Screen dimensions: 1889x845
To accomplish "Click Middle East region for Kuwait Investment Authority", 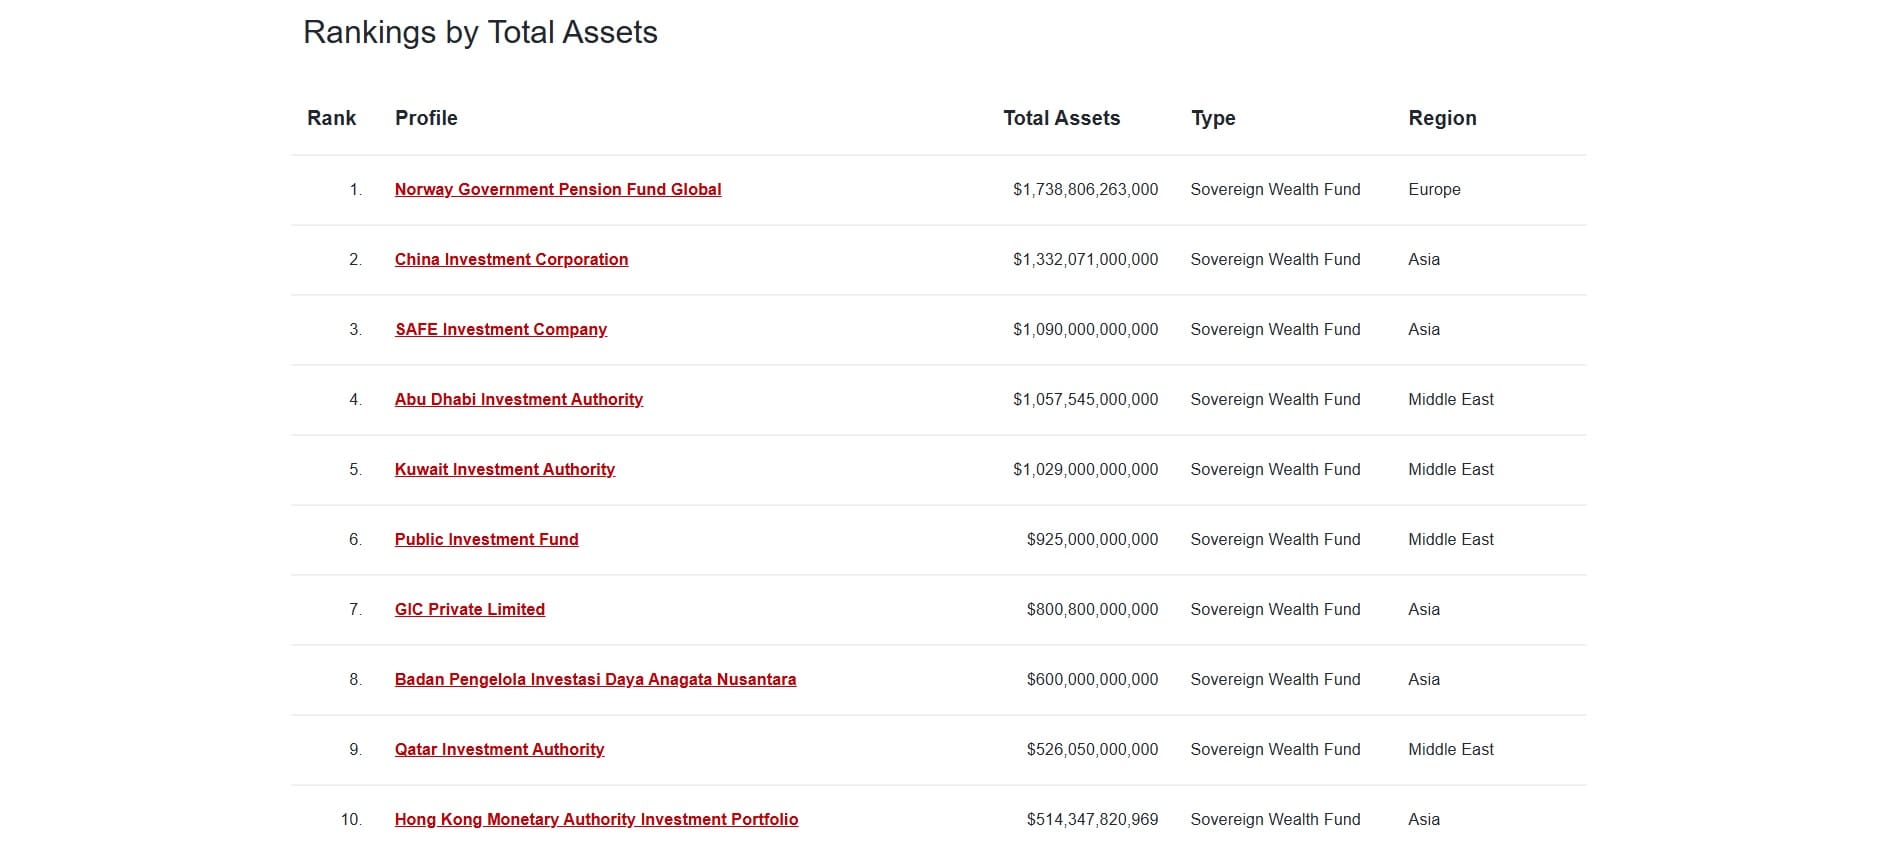I will (1451, 469).
